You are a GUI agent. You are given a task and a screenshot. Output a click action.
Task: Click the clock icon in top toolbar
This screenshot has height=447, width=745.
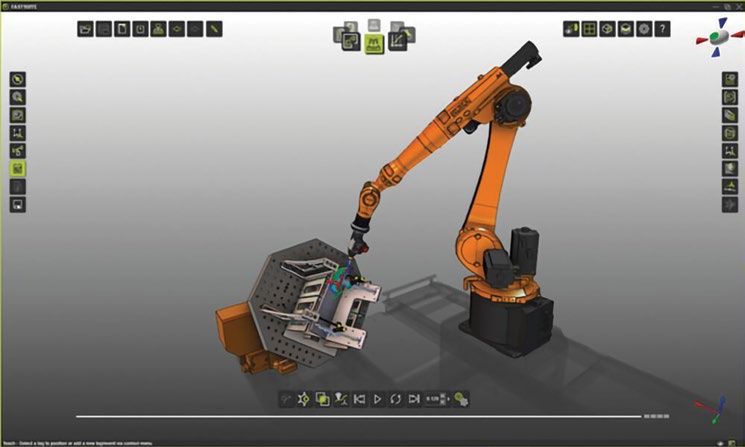[x=141, y=29]
